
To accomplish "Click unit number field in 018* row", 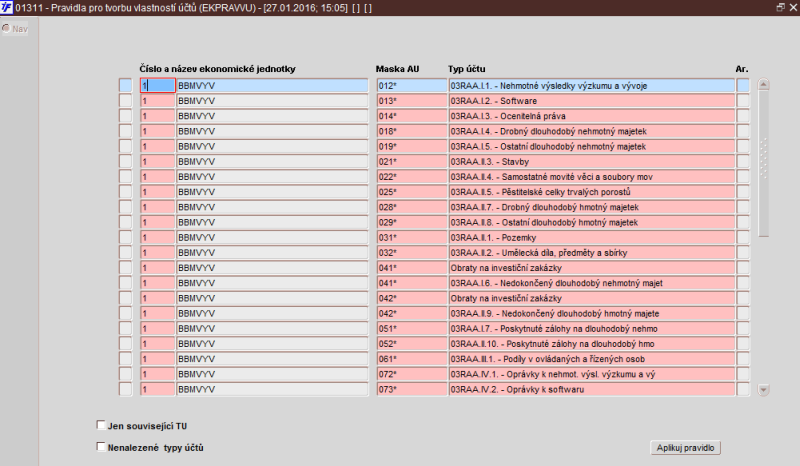I will pyautogui.click(x=158, y=131).
